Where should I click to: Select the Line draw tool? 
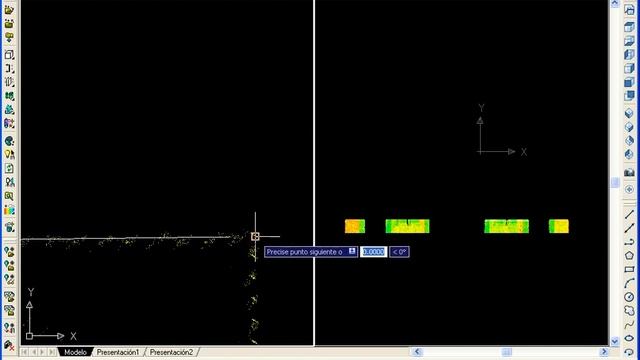[x=629, y=214]
